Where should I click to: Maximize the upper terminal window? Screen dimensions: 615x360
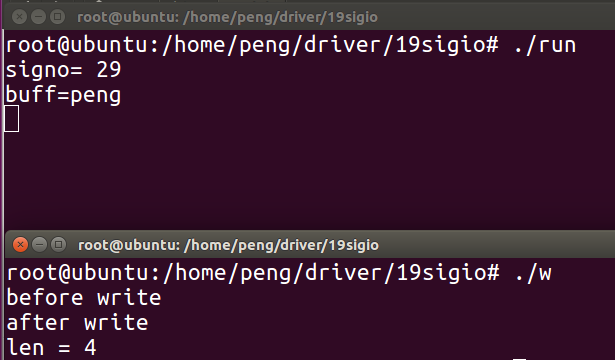pos(57,17)
